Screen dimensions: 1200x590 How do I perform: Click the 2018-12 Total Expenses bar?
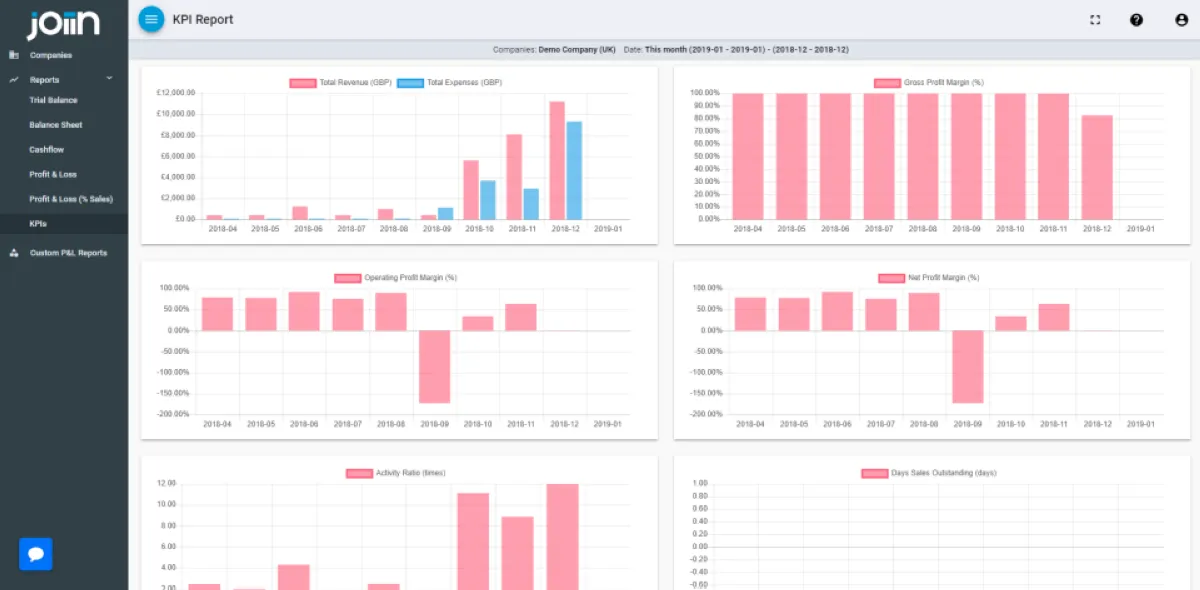tap(574, 170)
